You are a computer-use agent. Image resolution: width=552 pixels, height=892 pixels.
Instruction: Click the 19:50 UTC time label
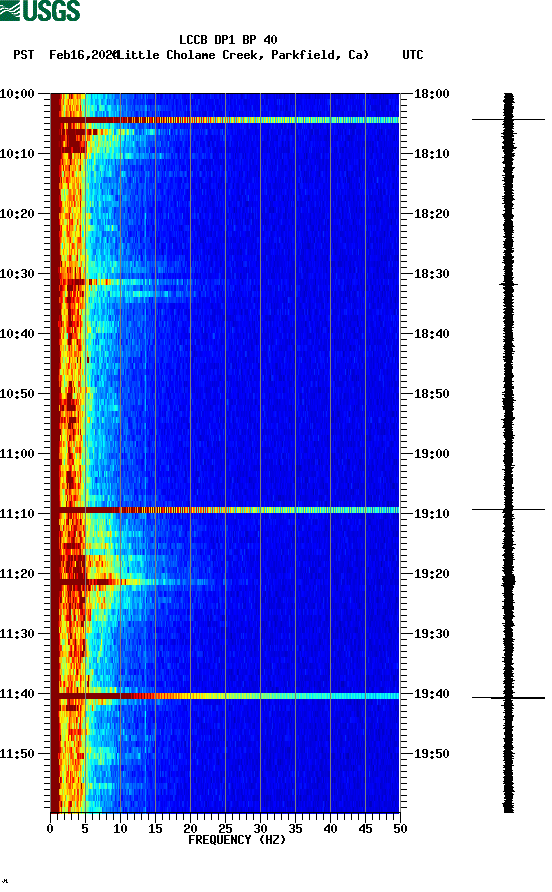coord(432,754)
